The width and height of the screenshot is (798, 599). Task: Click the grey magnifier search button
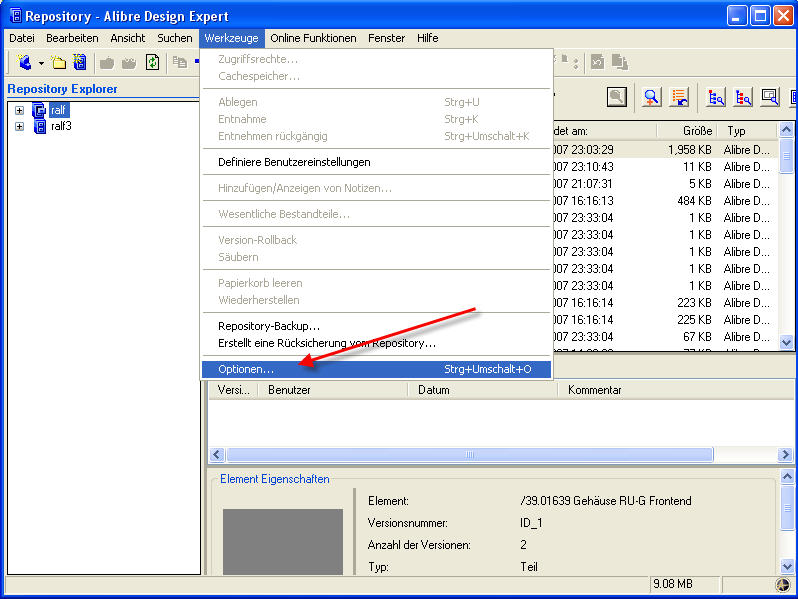[617, 96]
